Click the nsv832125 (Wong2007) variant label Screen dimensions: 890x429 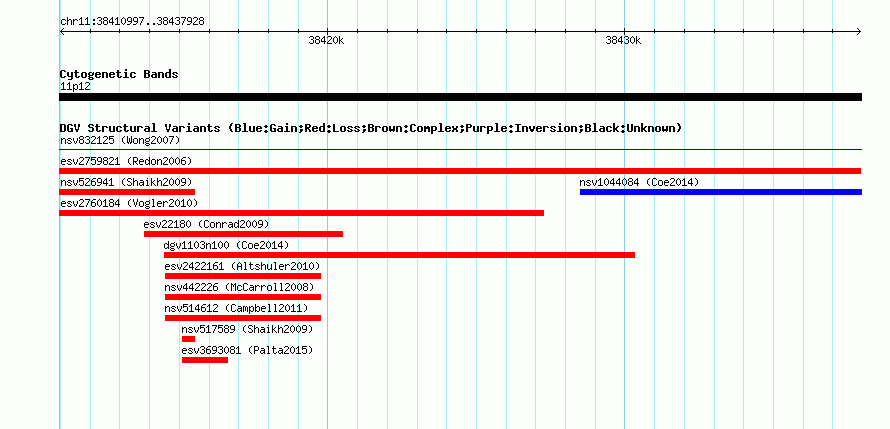tap(120, 140)
